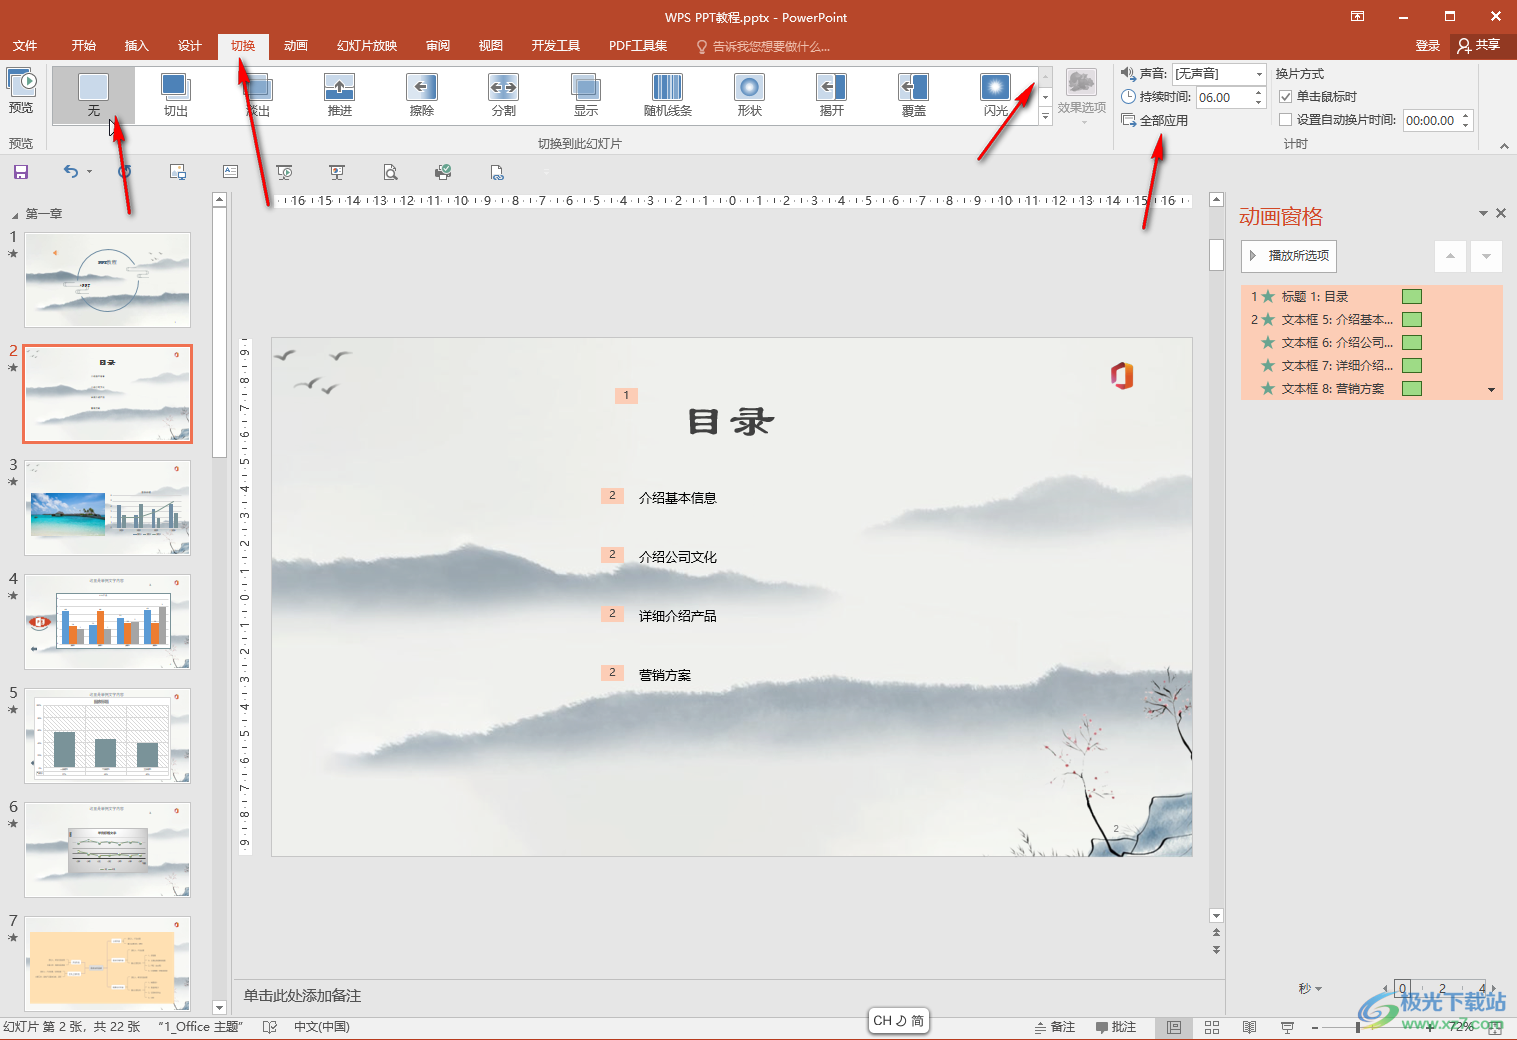Start slideshow from status bar icon

pos(1287,1027)
